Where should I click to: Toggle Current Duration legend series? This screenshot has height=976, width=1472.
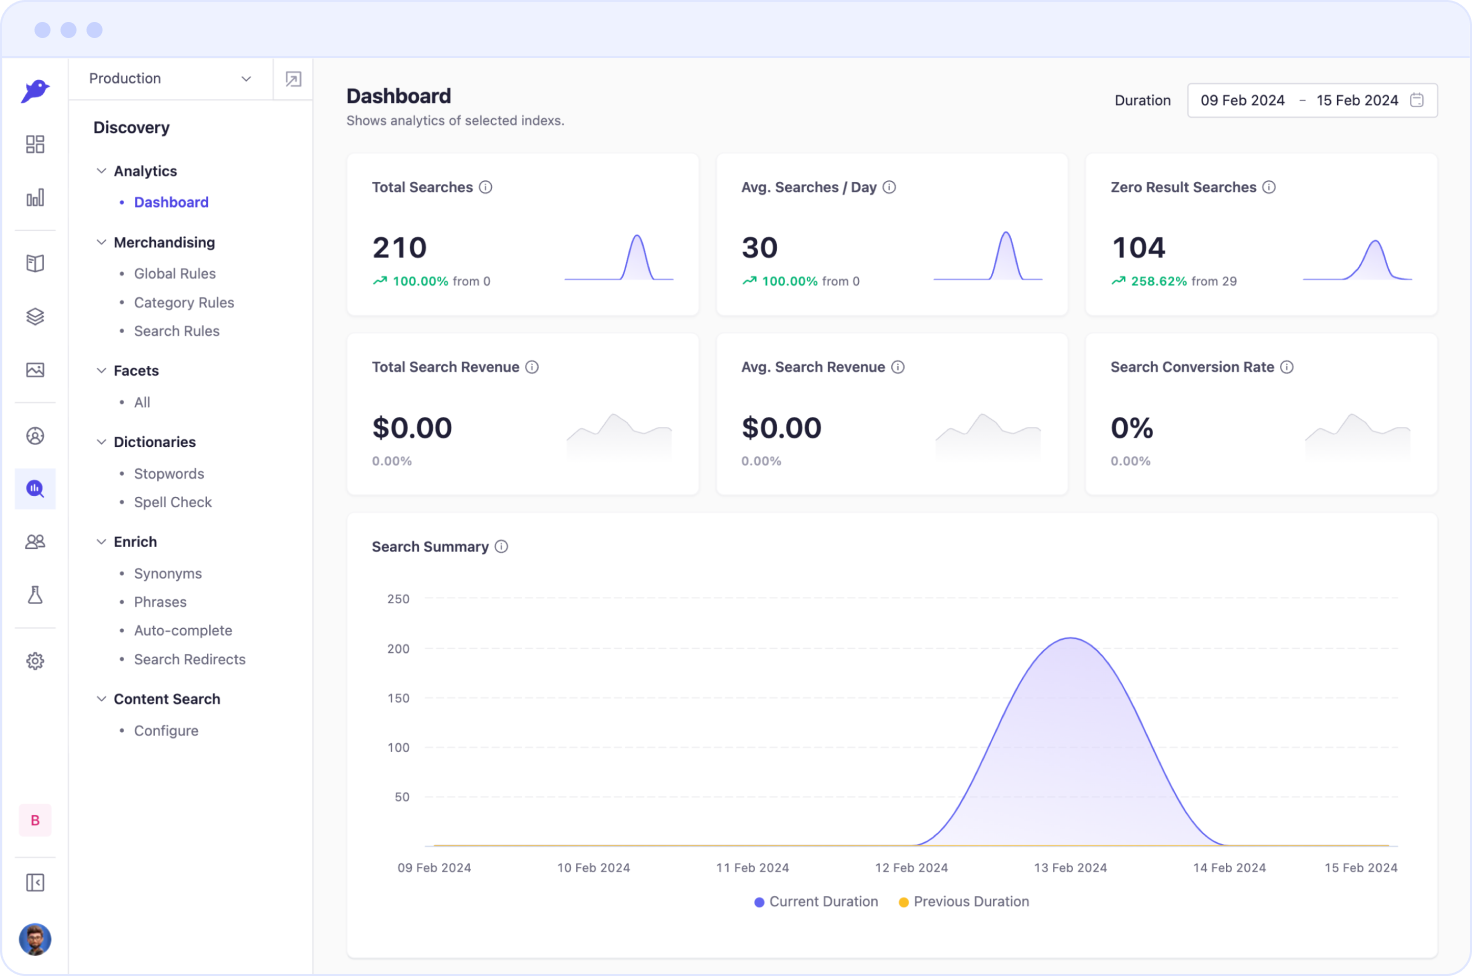[816, 902]
